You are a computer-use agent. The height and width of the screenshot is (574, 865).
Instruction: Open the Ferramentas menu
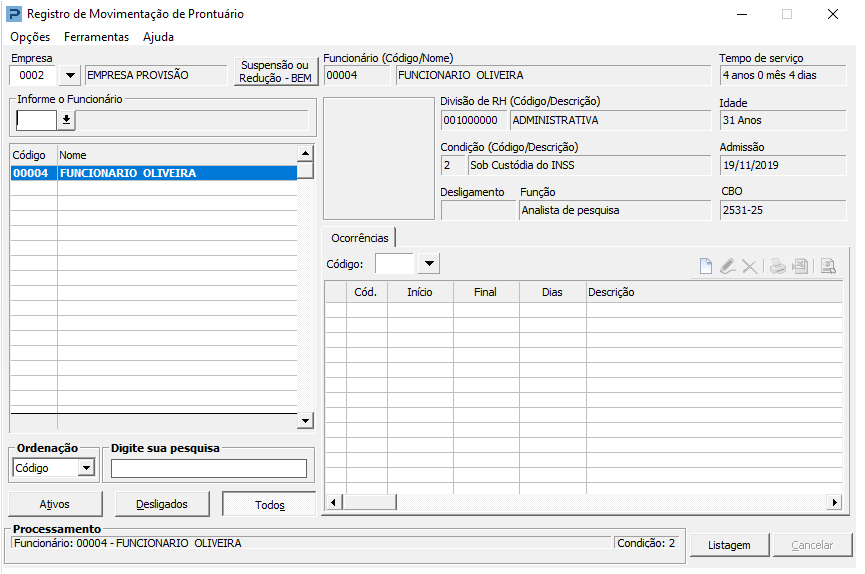pos(96,37)
